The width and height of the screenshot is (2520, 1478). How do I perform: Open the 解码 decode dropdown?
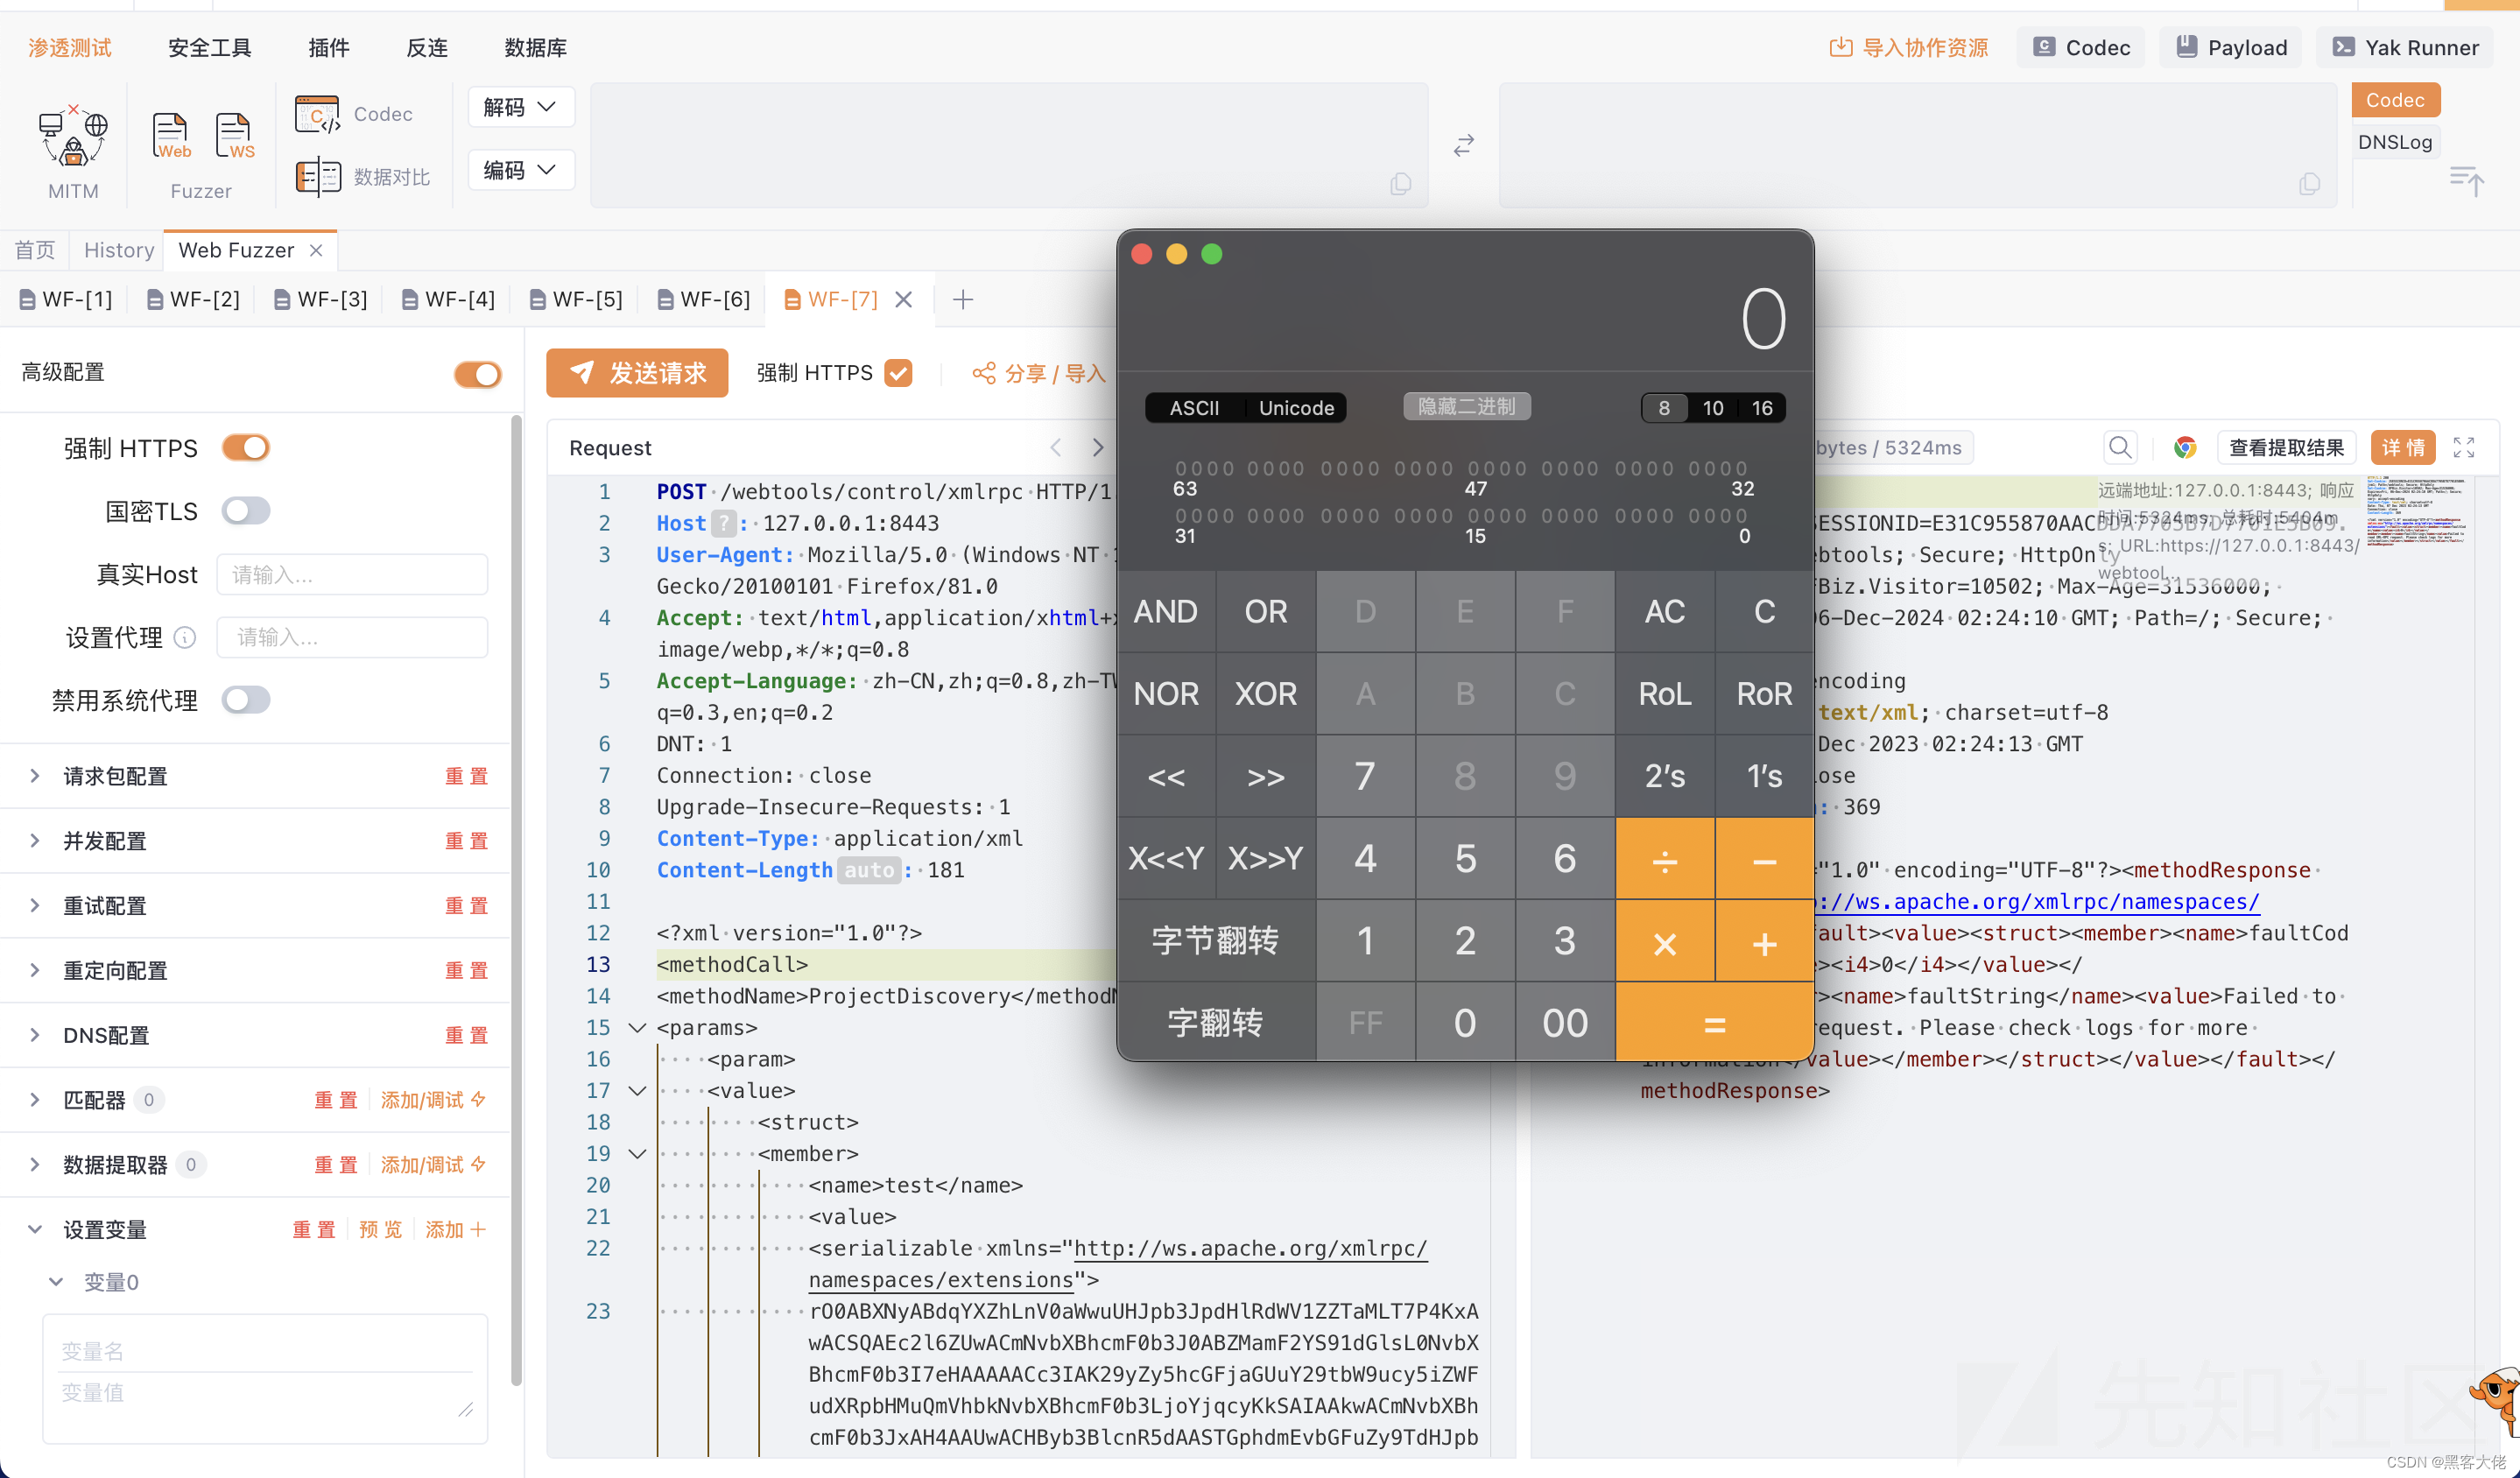pyautogui.click(x=520, y=106)
